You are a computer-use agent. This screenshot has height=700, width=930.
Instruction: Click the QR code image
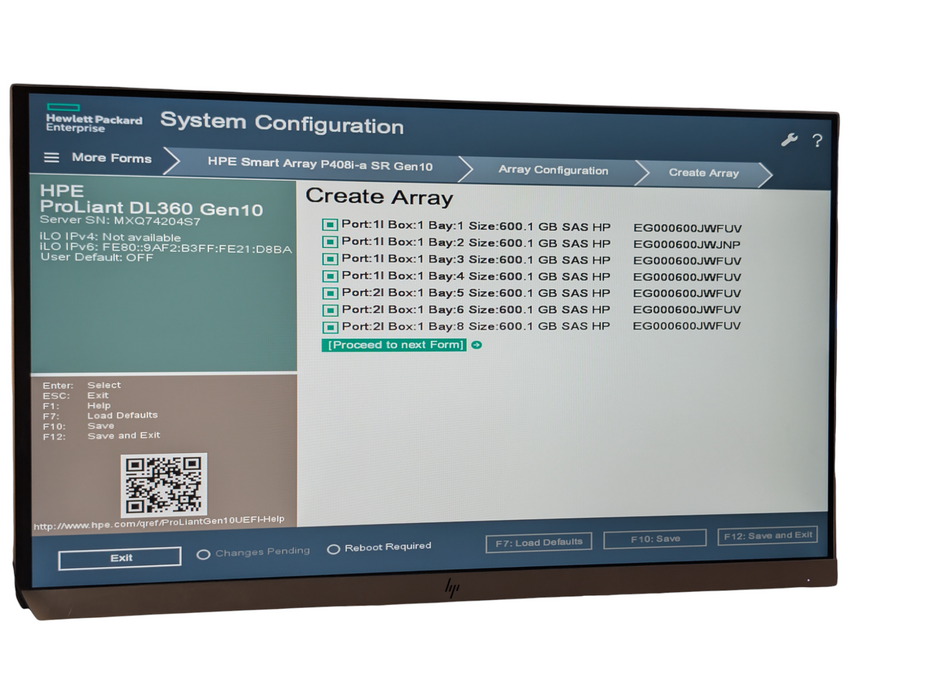click(164, 485)
